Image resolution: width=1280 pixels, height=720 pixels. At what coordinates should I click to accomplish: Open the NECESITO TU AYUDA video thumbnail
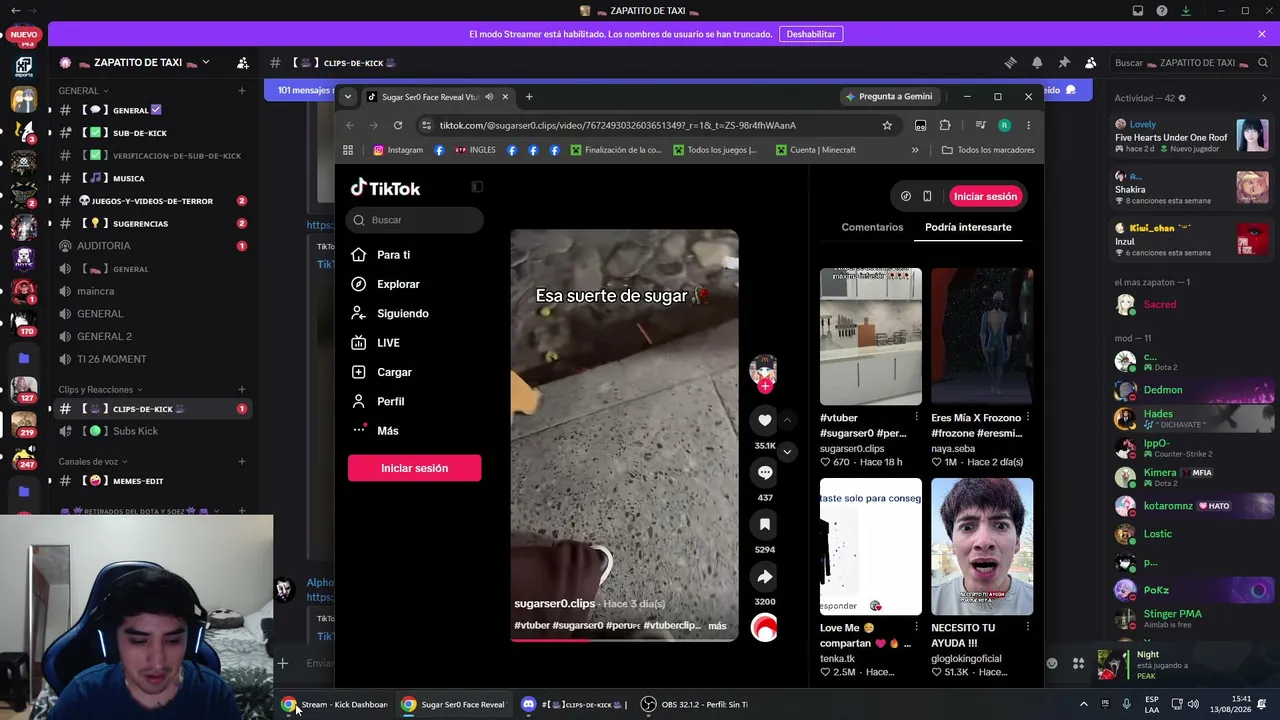point(982,546)
